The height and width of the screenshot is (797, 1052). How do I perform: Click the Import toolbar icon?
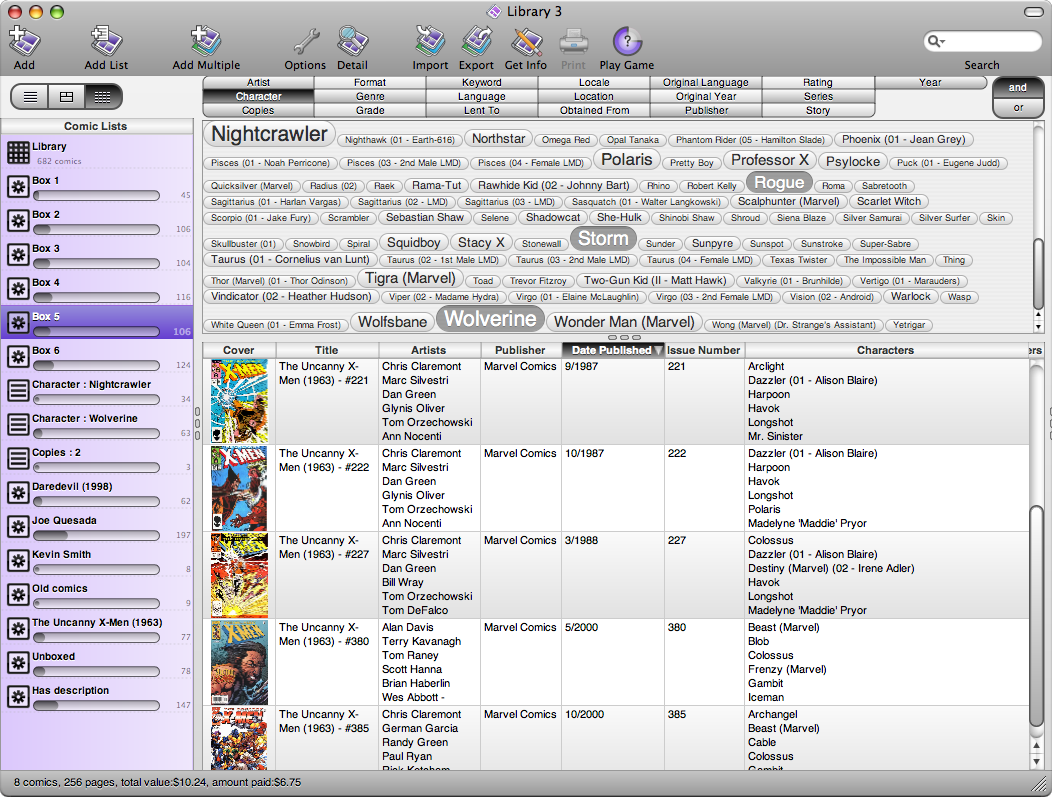(x=430, y=41)
